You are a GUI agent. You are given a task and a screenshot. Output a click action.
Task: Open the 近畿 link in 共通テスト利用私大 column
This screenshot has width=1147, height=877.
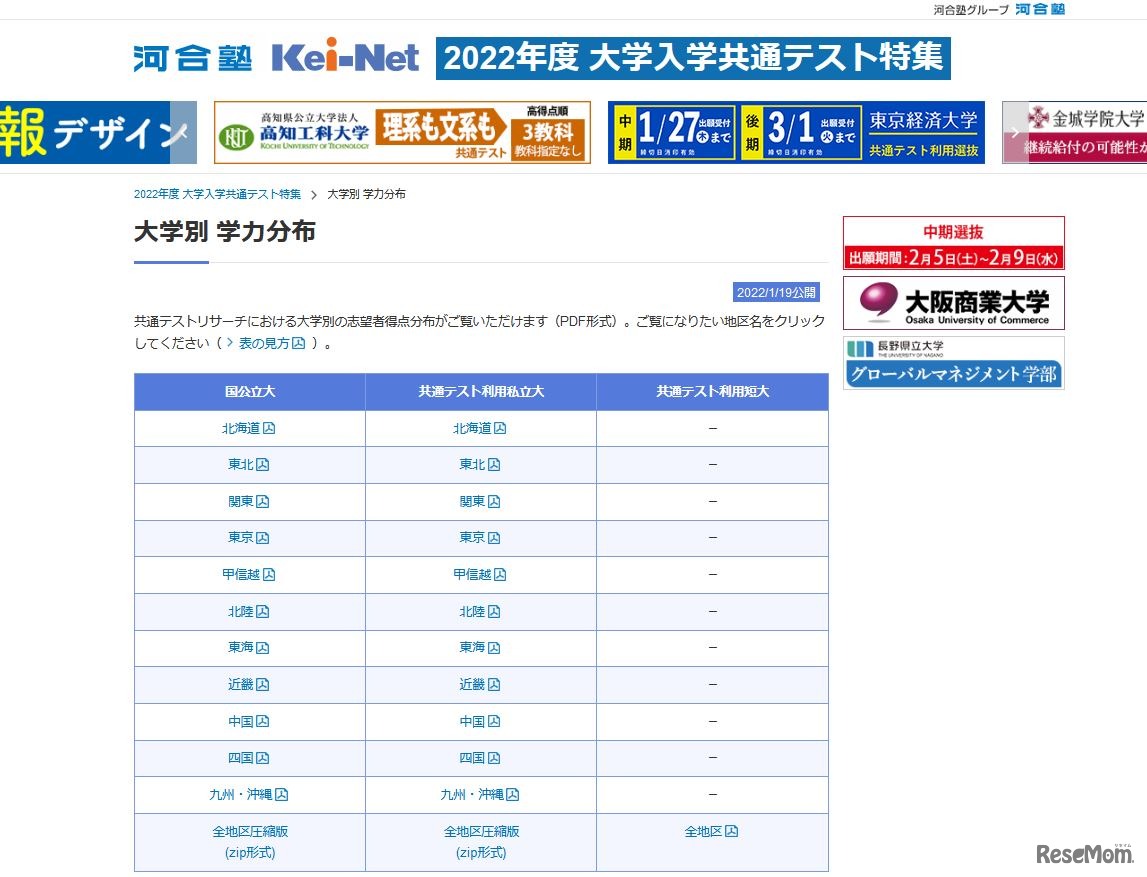click(x=479, y=684)
